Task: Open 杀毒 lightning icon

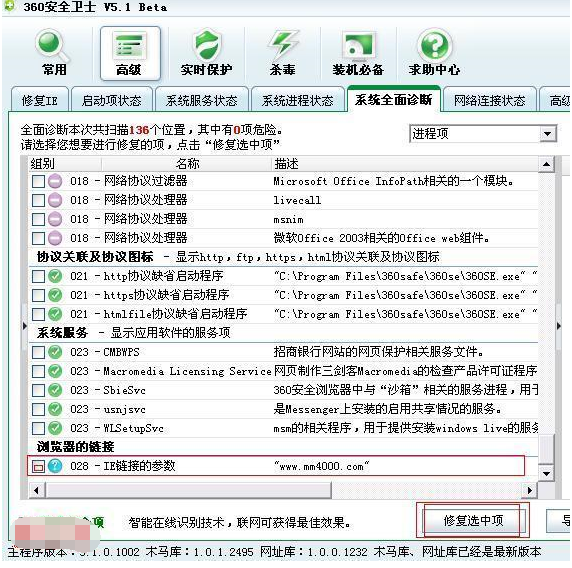Action: tap(283, 53)
